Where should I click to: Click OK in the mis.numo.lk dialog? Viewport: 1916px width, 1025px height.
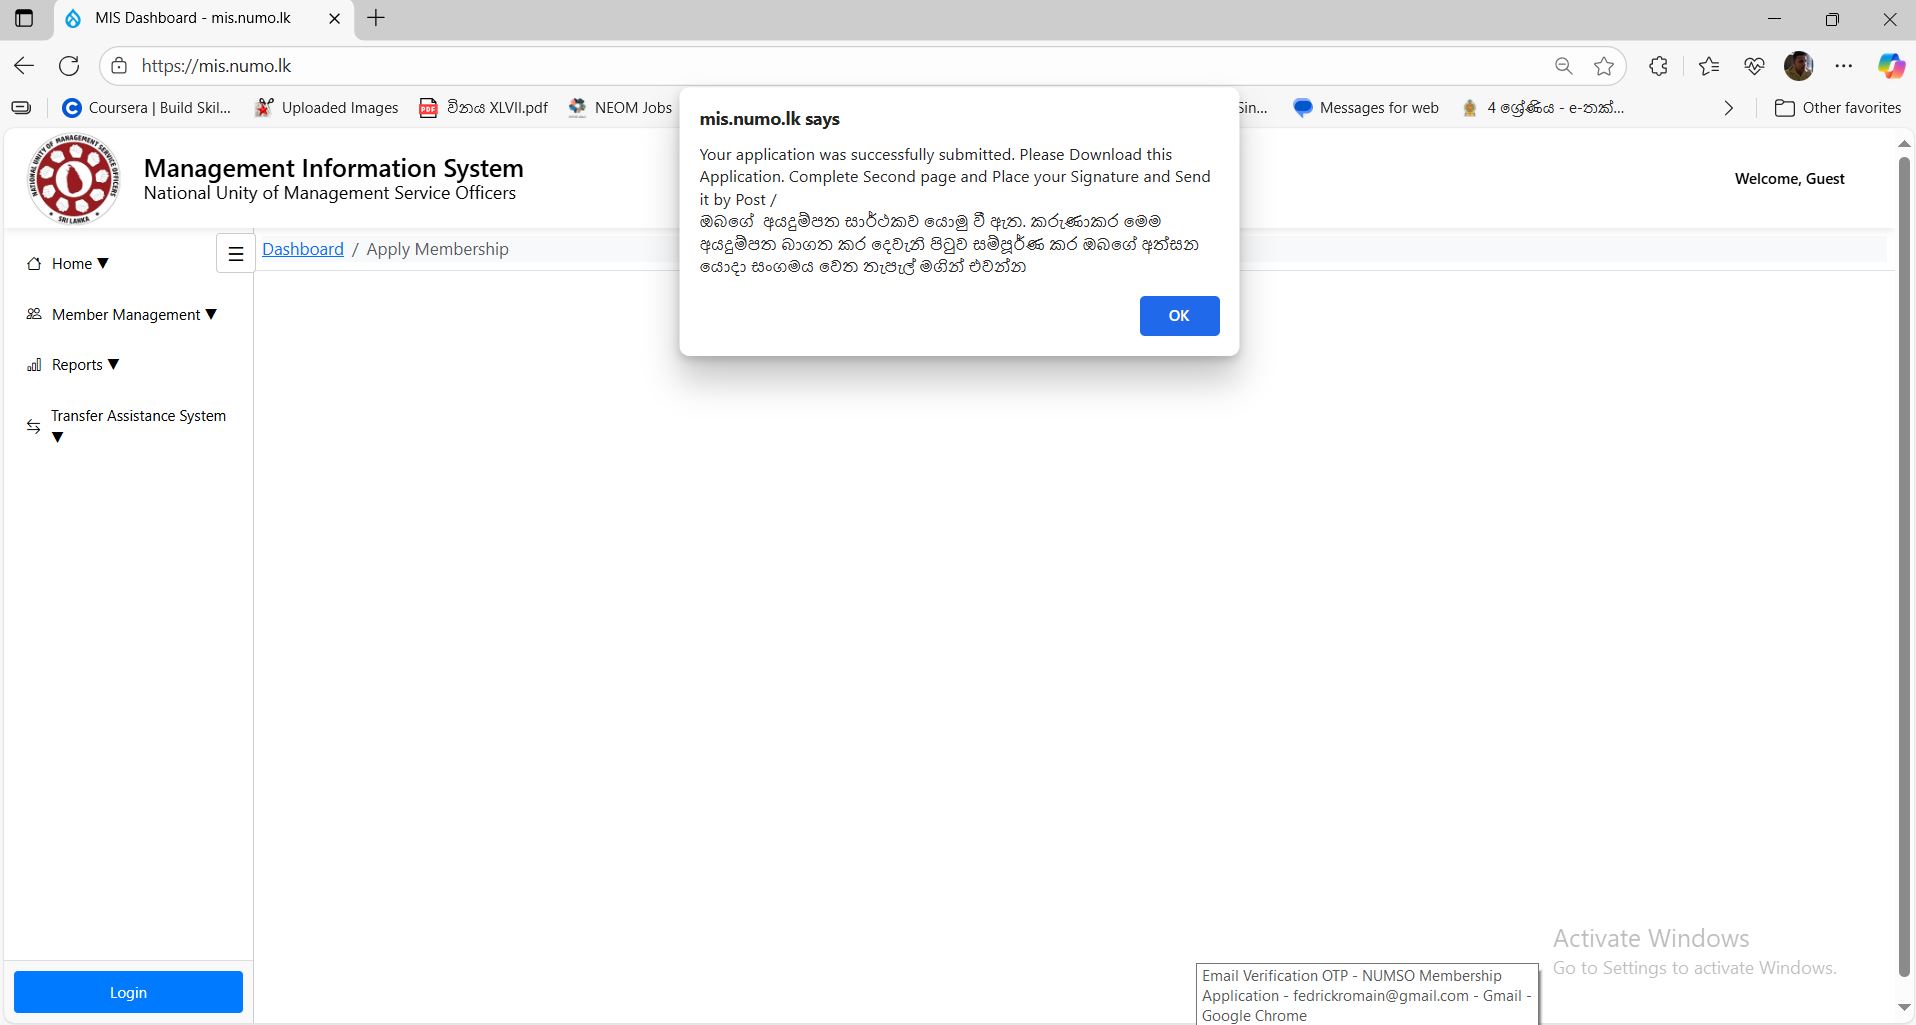point(1179,316)
